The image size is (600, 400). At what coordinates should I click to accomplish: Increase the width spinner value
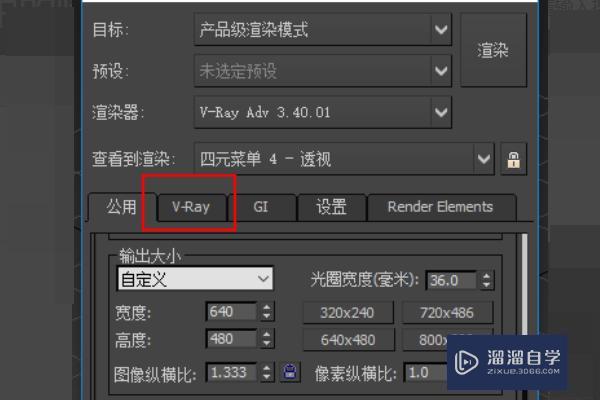click(x=267, y=307)
